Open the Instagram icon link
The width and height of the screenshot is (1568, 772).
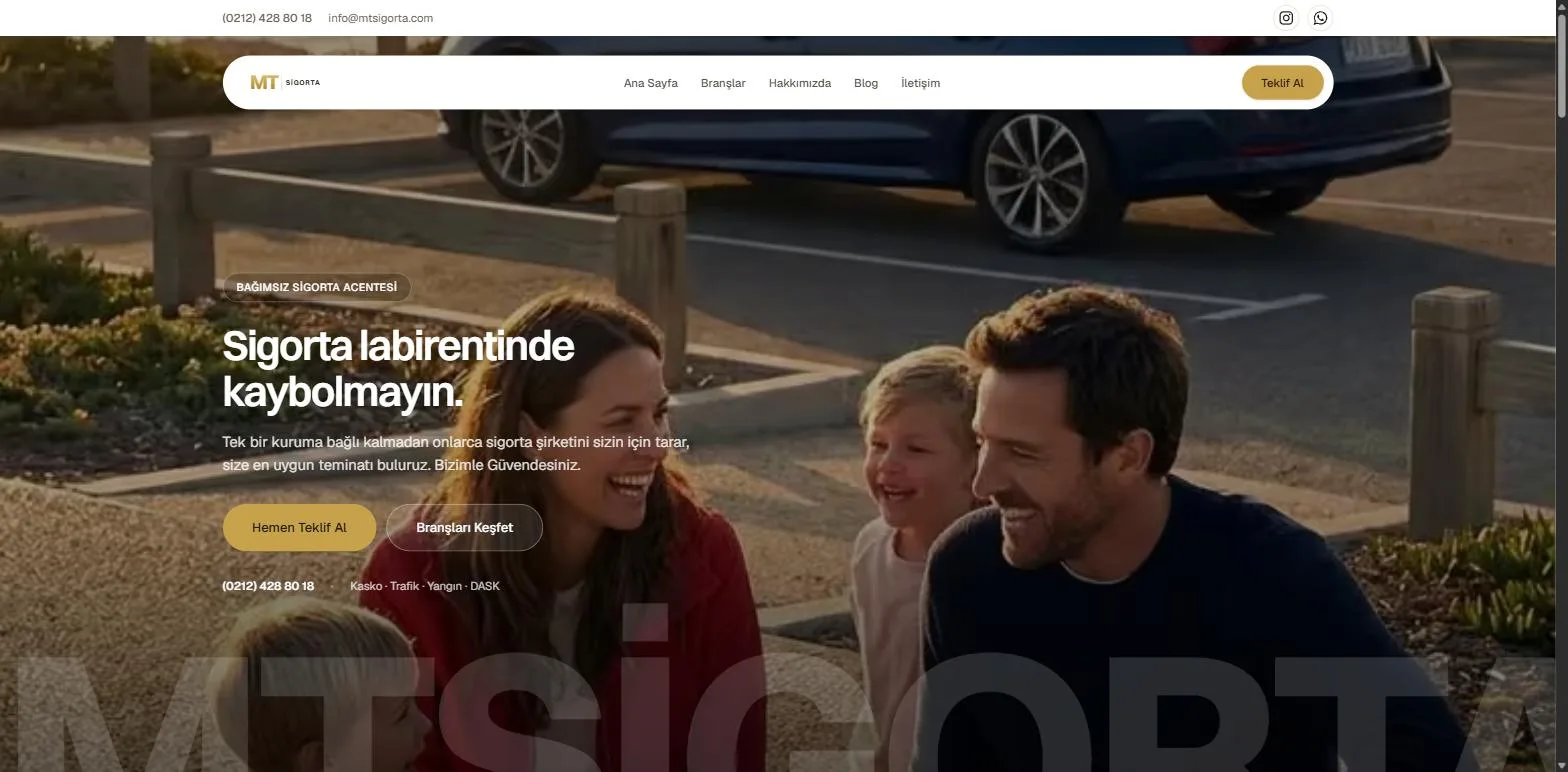[1286, 18]
